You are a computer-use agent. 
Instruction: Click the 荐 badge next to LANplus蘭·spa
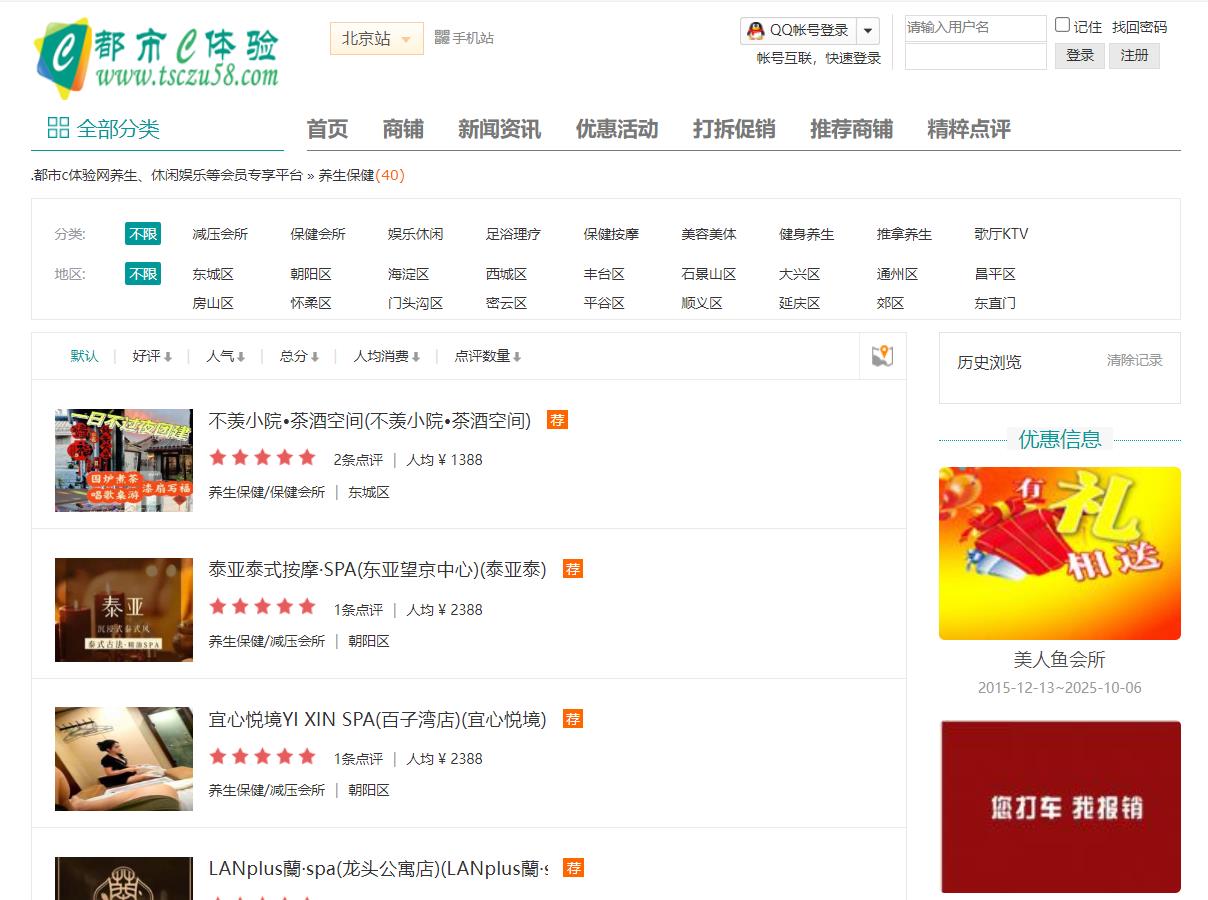574,869
